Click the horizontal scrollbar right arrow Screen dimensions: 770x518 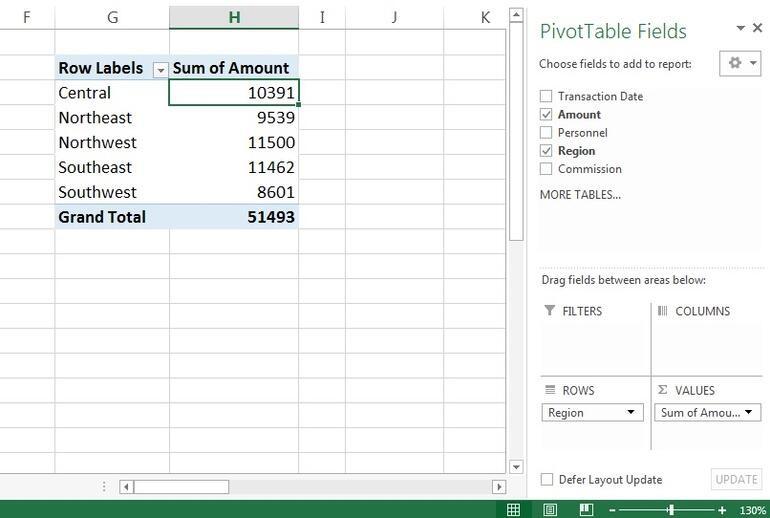(x=499, y=487)
